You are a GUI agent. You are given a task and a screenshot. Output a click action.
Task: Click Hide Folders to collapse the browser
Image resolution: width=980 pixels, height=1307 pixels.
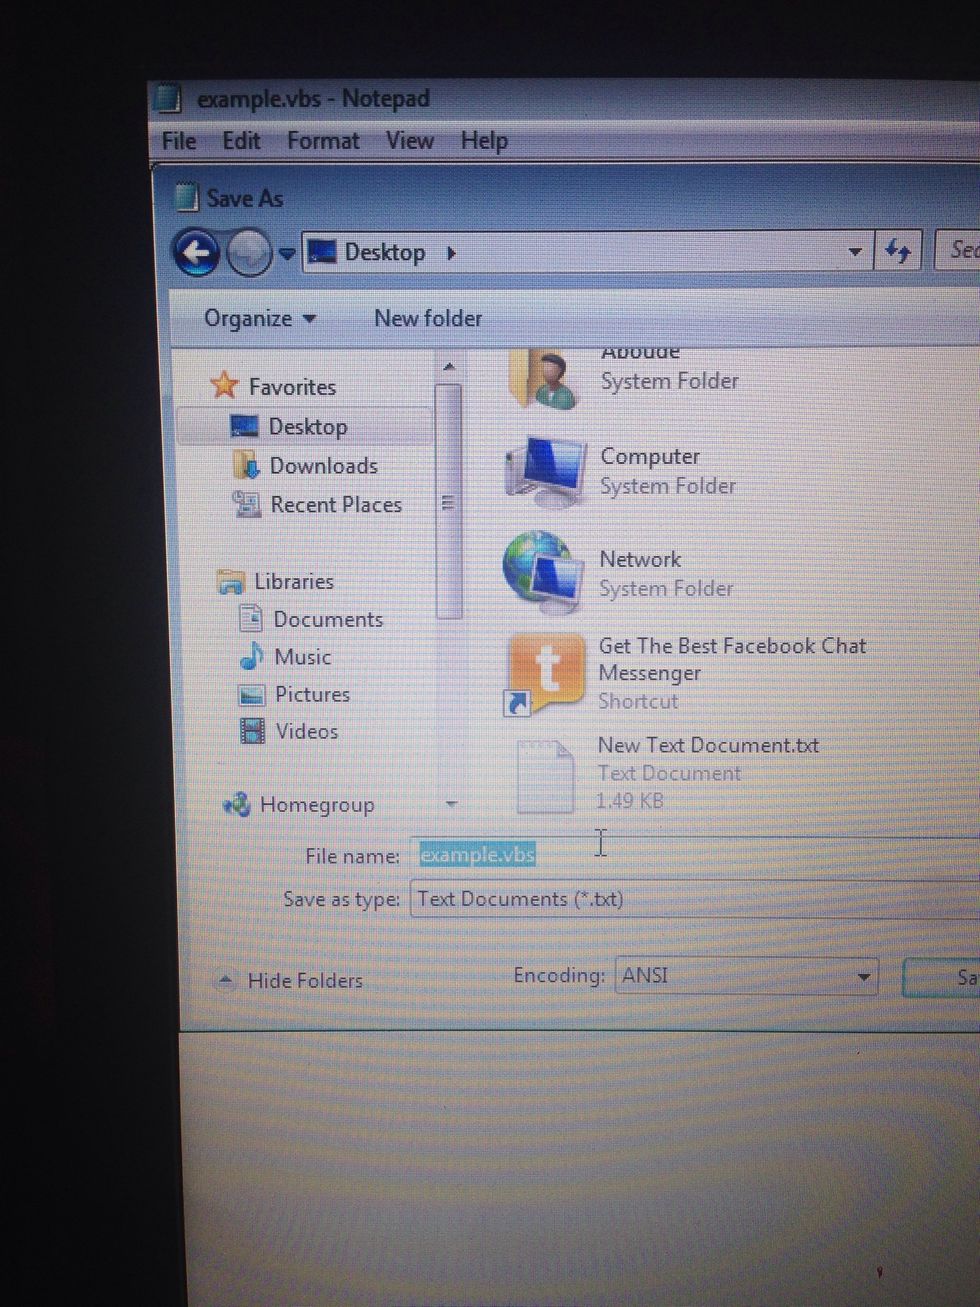pos(303,981)
